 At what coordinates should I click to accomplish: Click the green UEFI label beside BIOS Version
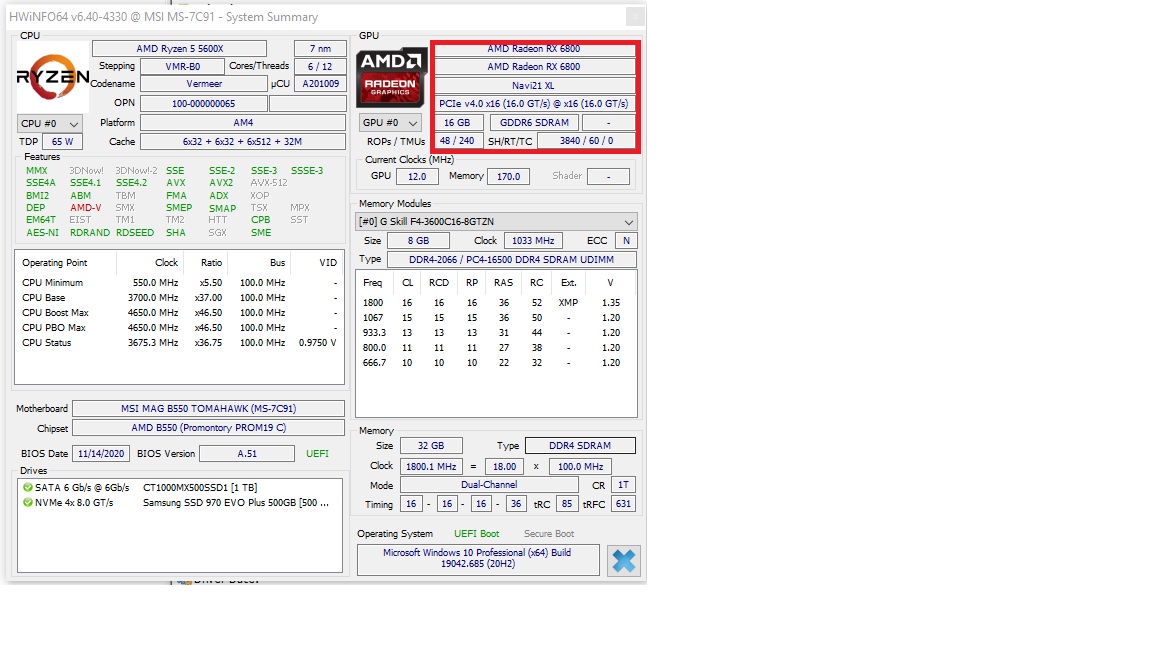pyautogui.click(x=317, y=453)
